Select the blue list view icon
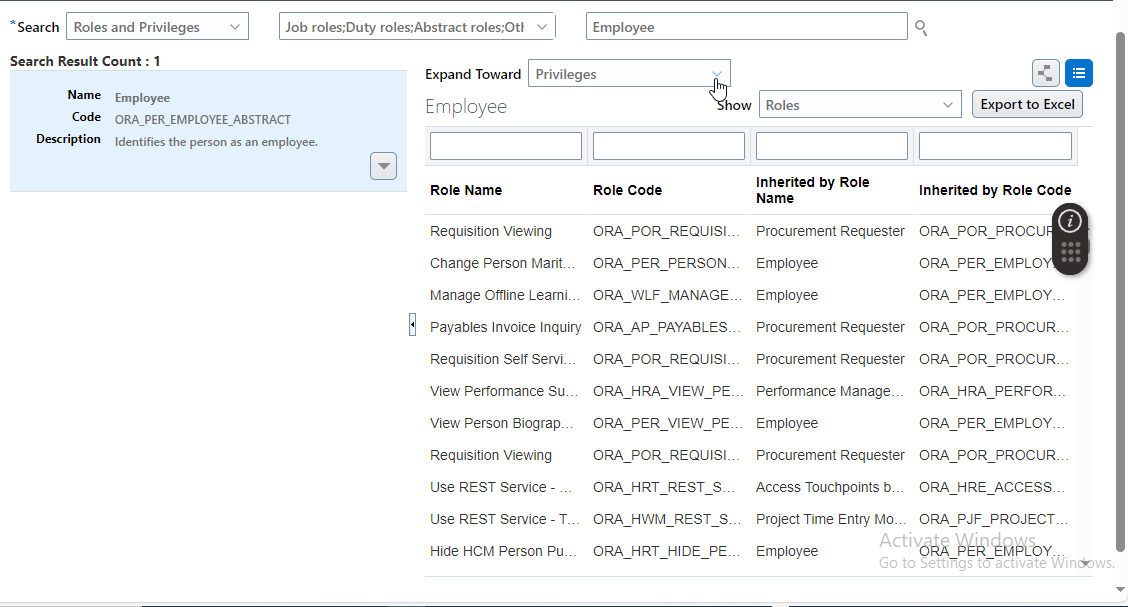The width and height of the screenshot is (1128, 607). (x=1079, y=73)
